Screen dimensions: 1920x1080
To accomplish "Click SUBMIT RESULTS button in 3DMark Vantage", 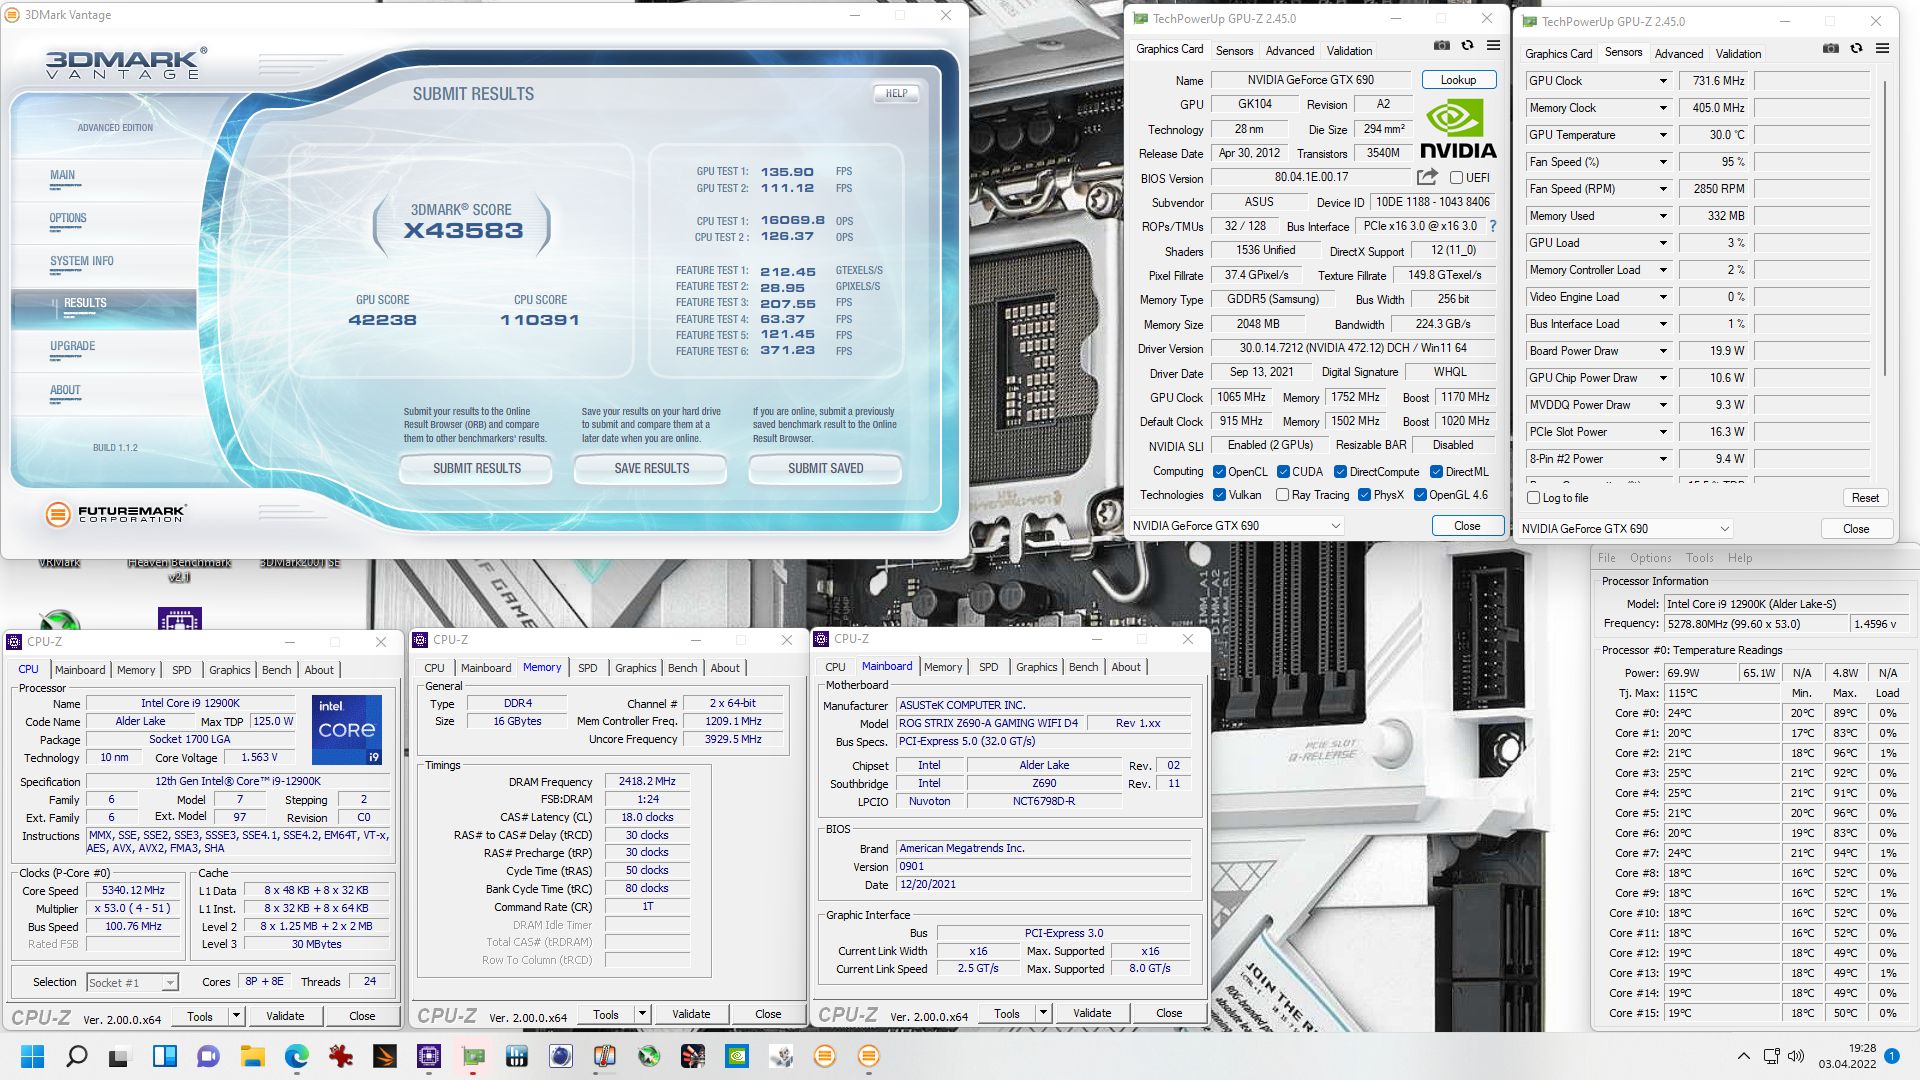I will [x=477, y=468].
